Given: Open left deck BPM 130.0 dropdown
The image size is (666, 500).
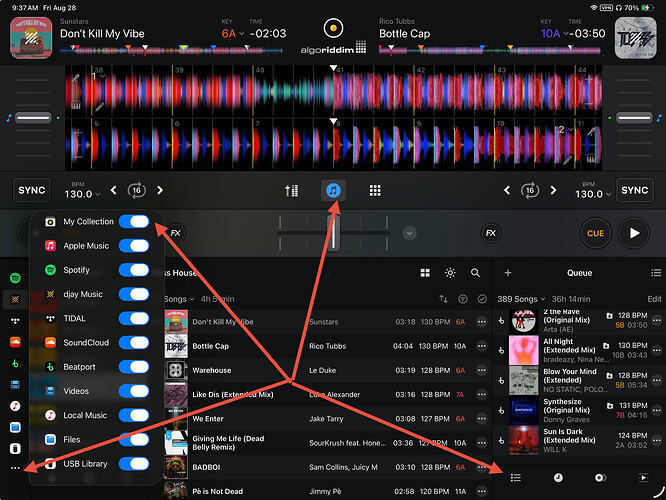Looking at the screenshot, I should point(82,194).
